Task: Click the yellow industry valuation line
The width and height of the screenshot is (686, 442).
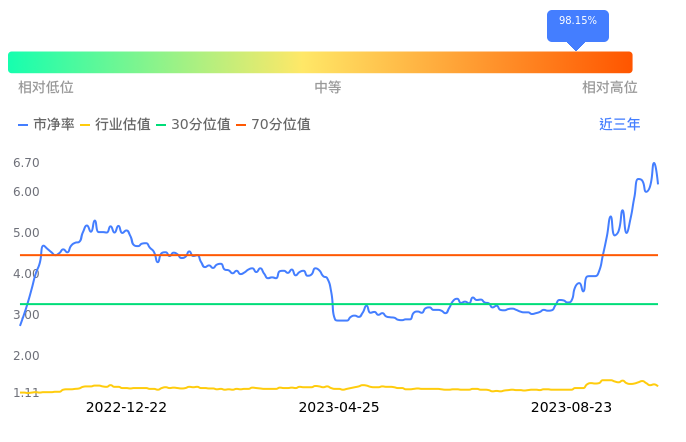Action: 300,387
